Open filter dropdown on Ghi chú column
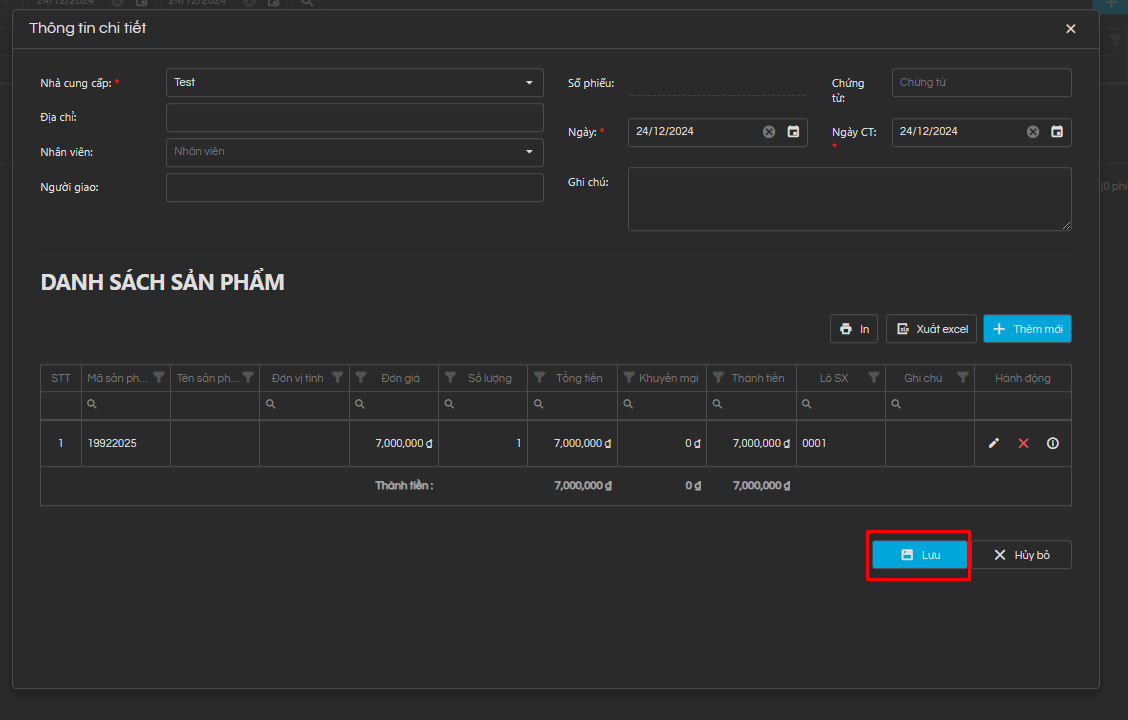This screenshot has height=720, width=1128. [x=962, y=378]
